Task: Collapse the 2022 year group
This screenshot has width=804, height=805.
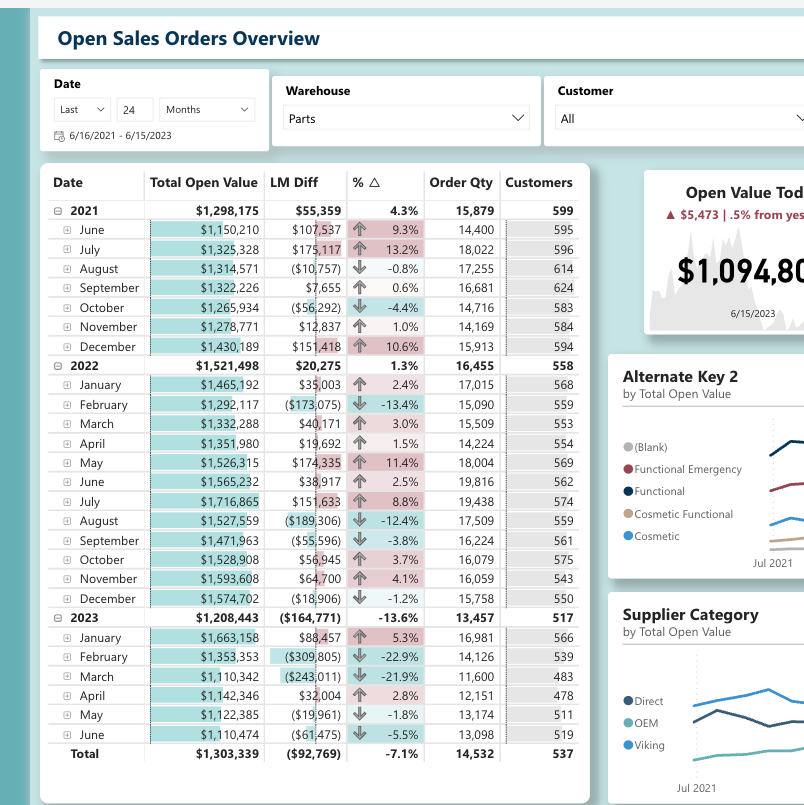Action: [x=58, y=366]
